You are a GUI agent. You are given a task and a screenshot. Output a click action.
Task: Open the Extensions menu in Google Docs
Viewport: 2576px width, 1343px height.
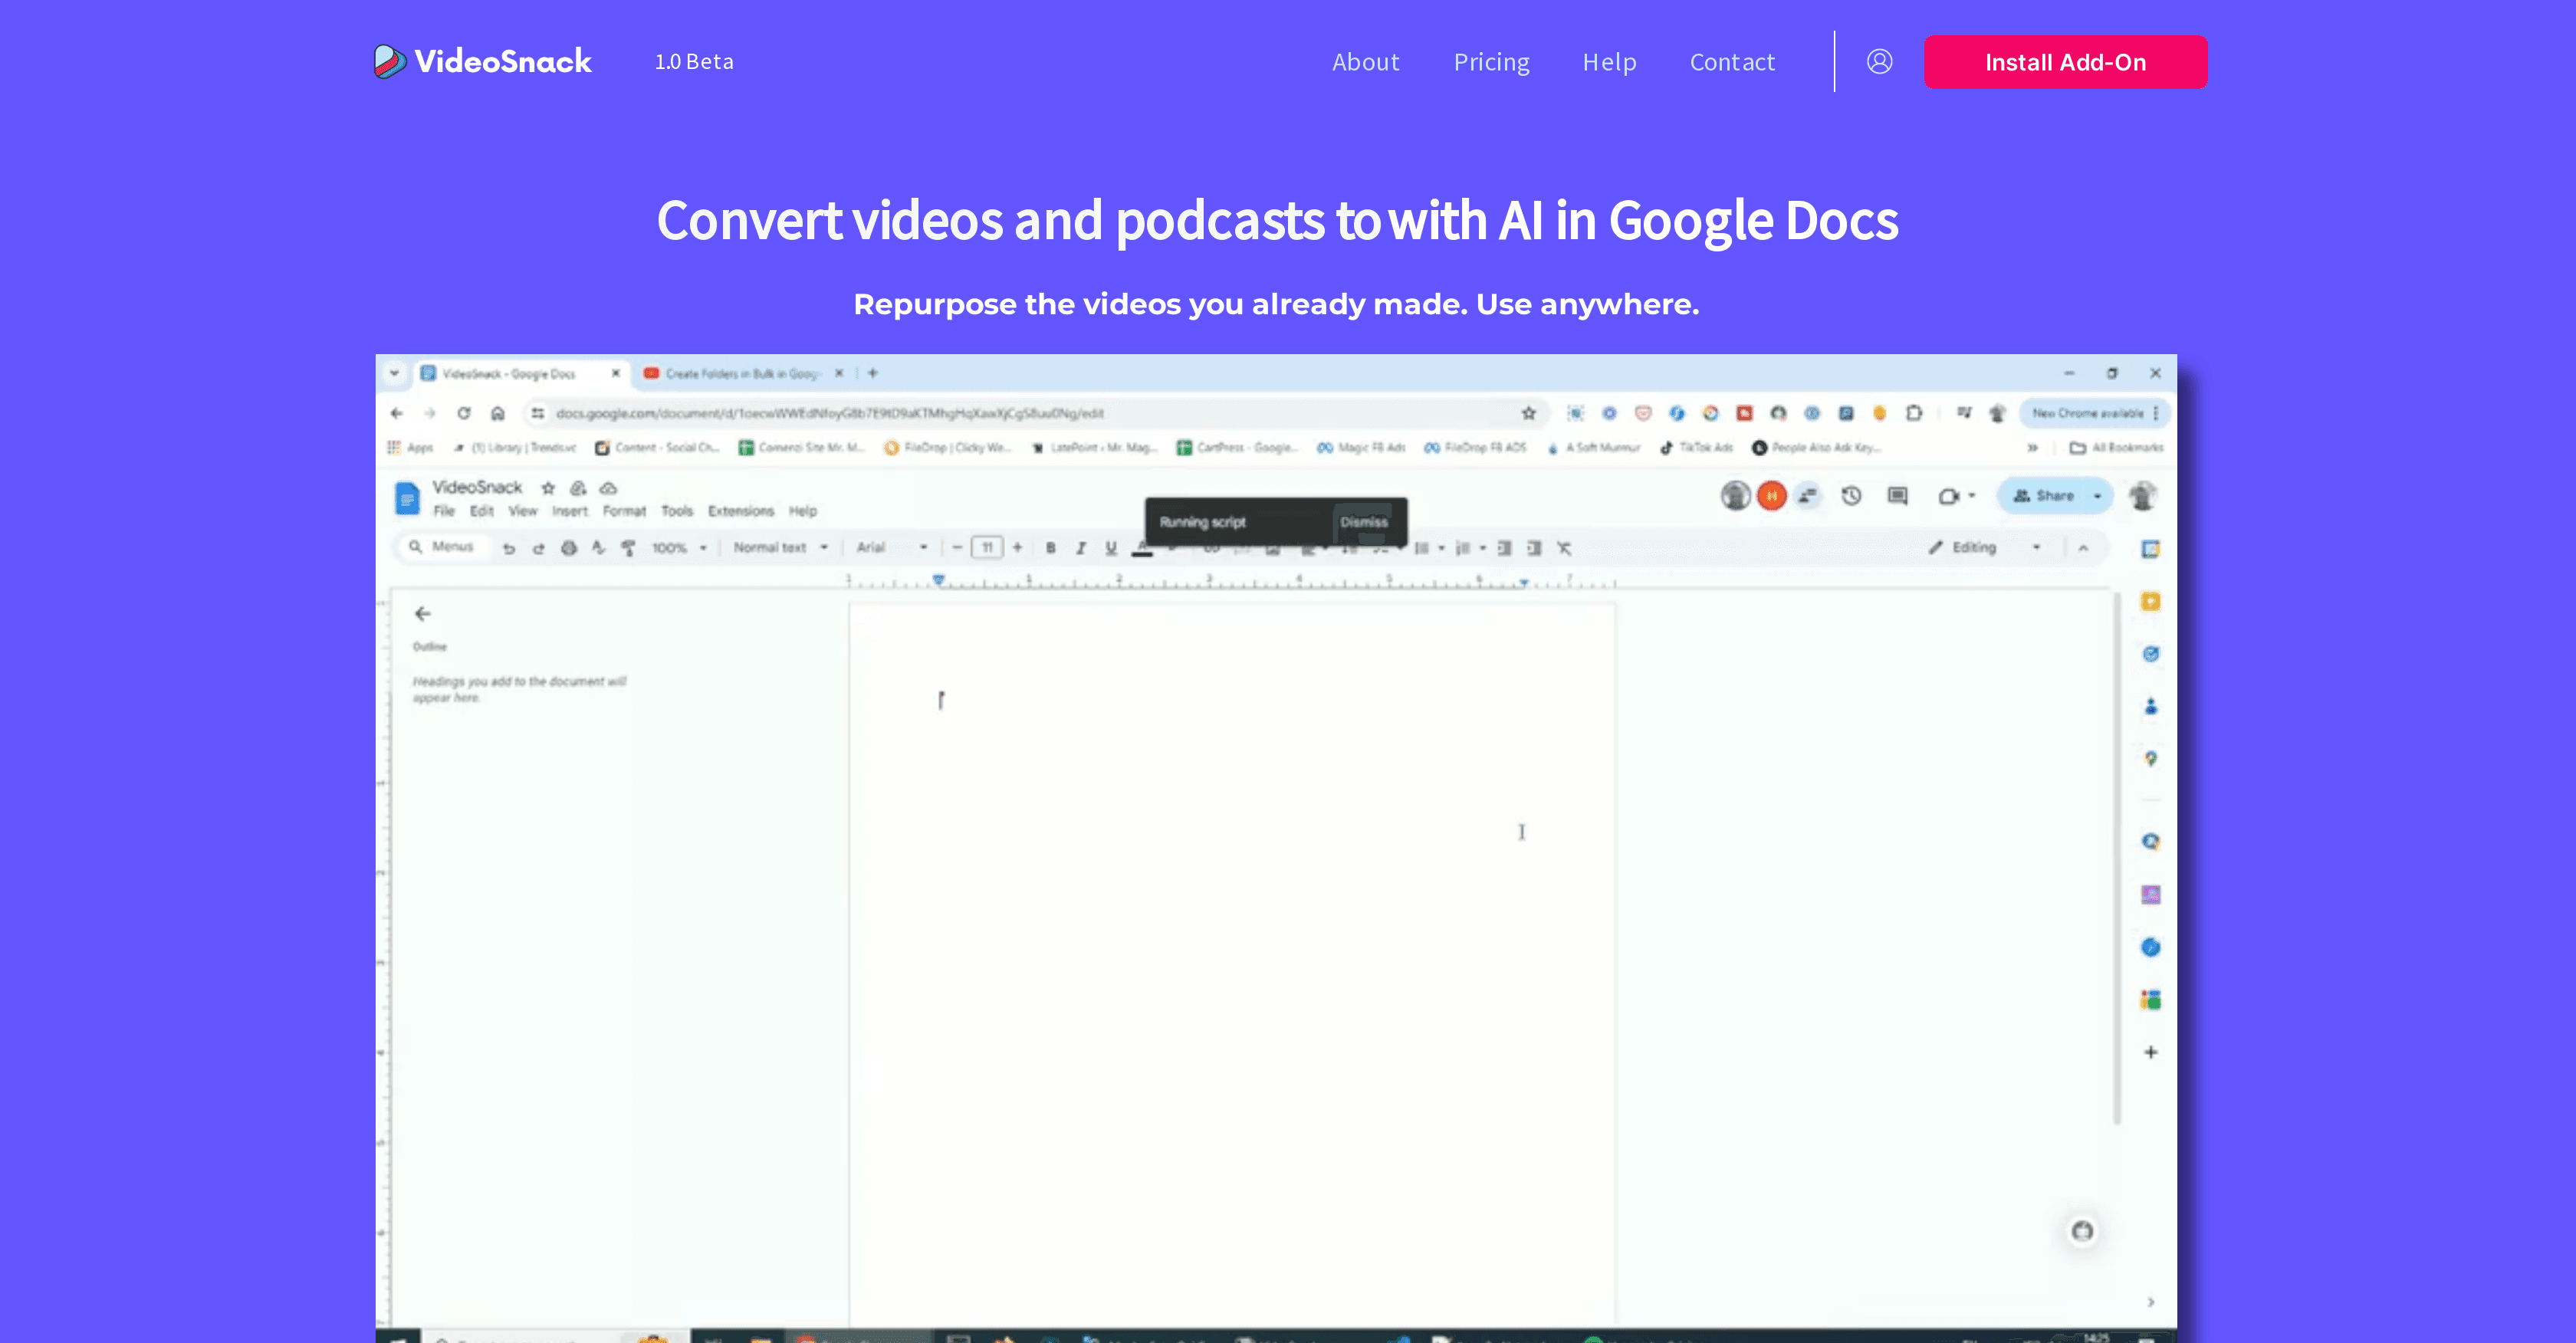(741, 510)
